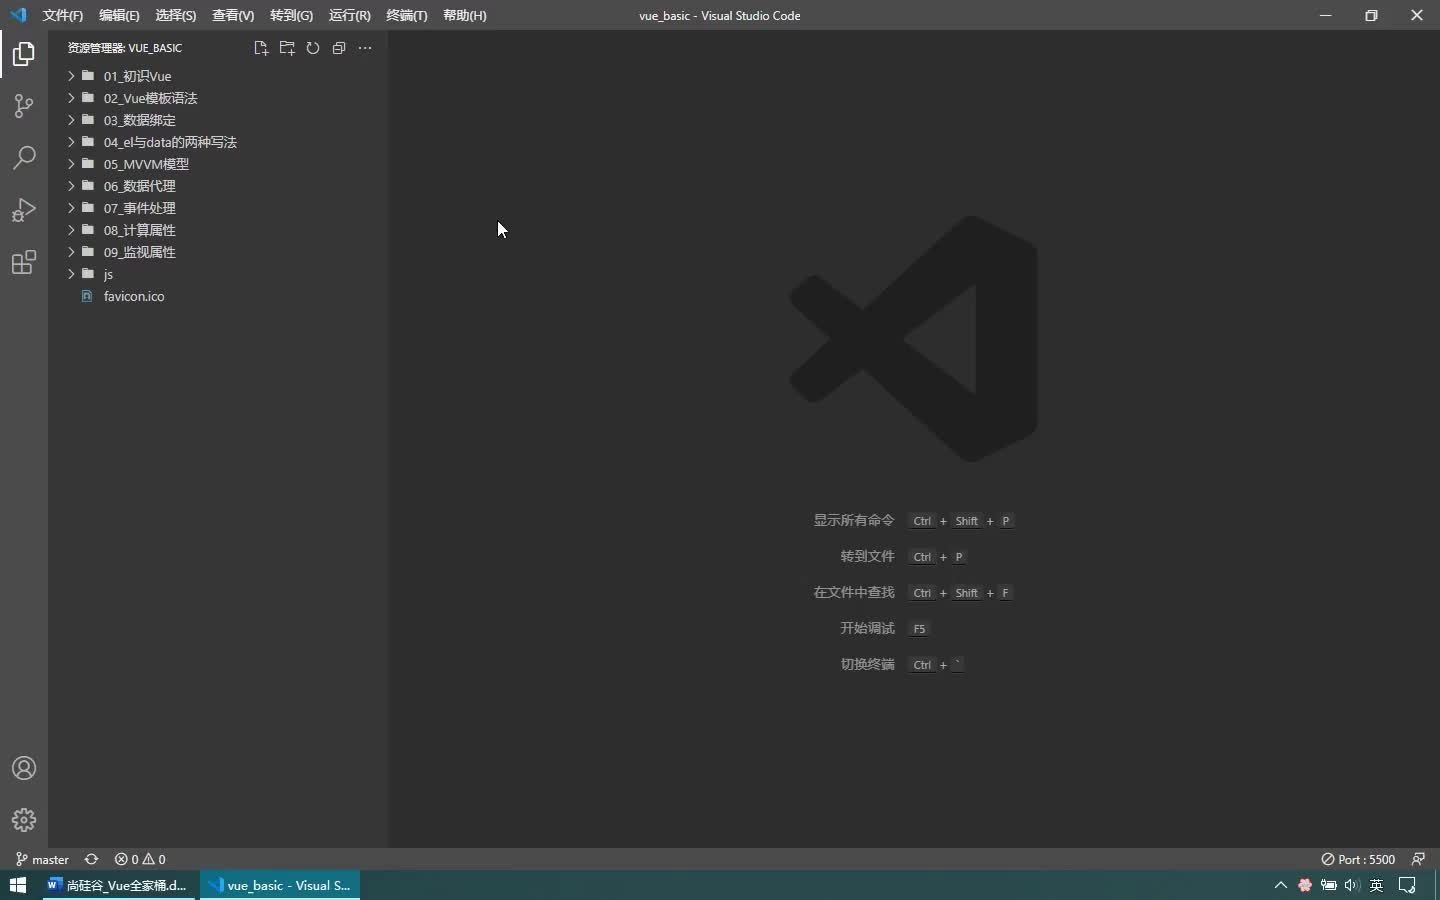
Task: Collapse all folders in explorer
Action: [339, 48]
